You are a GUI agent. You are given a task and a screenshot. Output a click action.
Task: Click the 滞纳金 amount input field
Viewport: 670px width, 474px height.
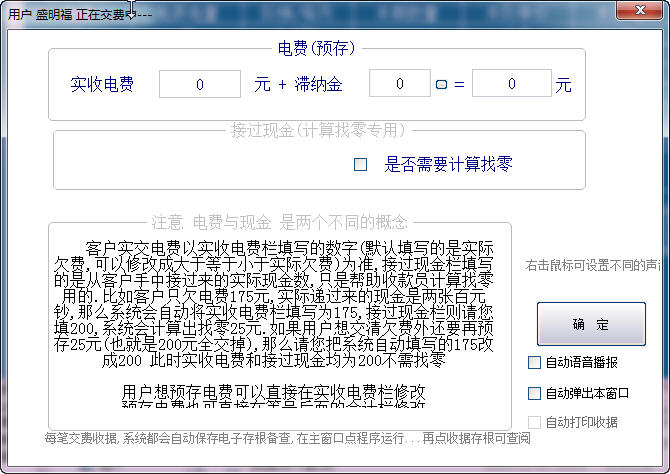coord(399,84)
